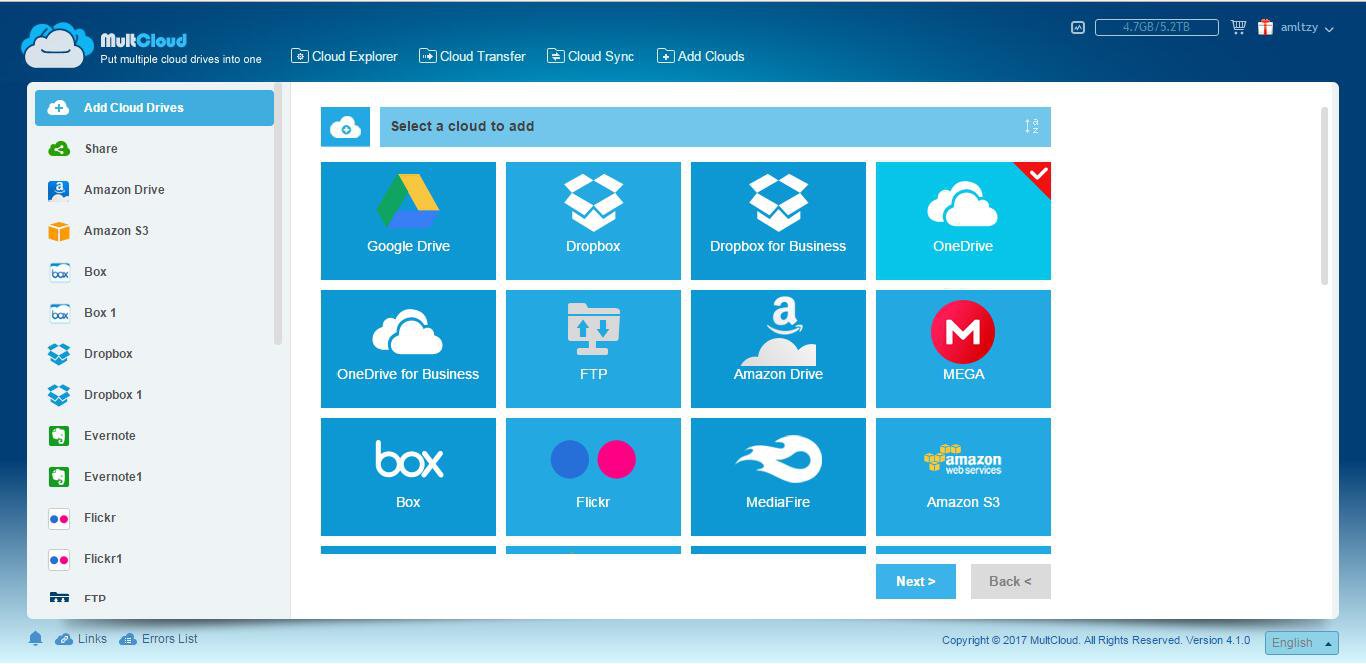Open Links at the bottom bar
Image resolution: width=1366 pixels, height=664 pixels.
(x=81, y=638)
